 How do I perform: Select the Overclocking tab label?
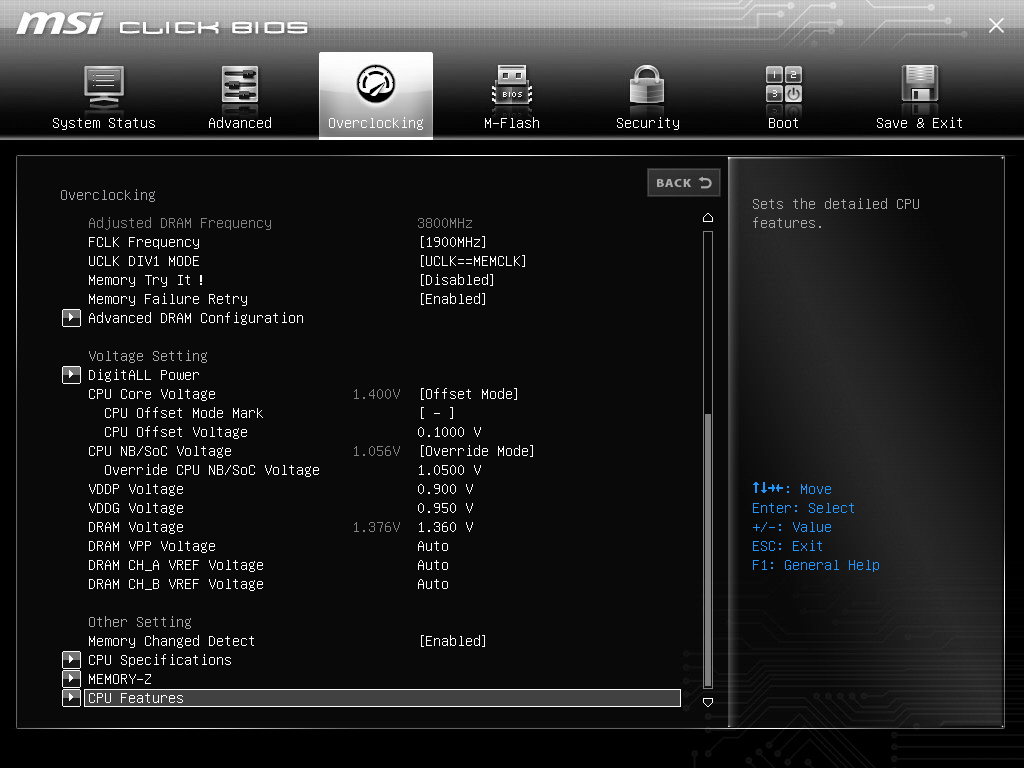376,123
